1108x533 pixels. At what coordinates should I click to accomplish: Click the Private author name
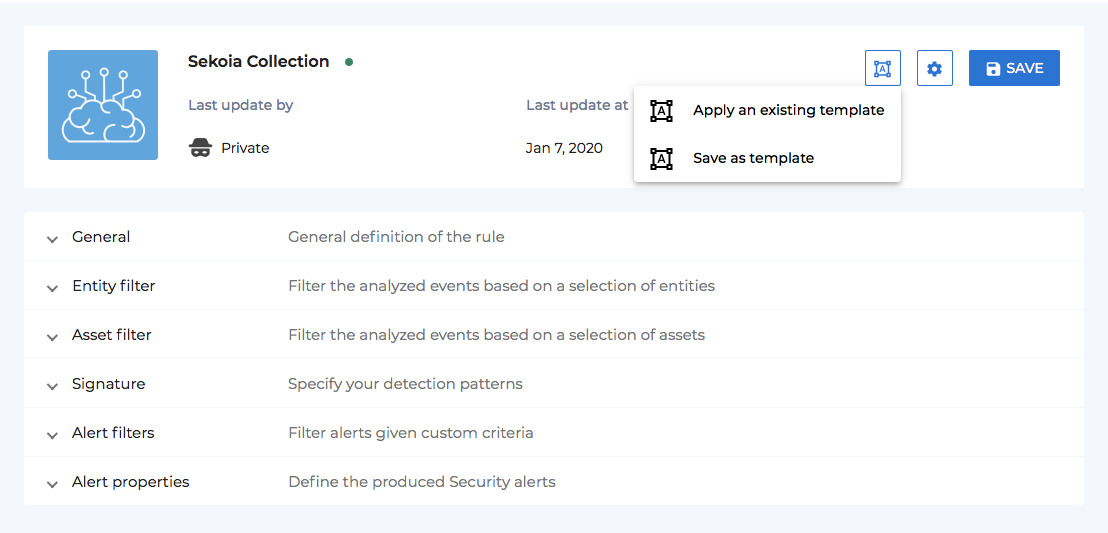tap(245, 148)
